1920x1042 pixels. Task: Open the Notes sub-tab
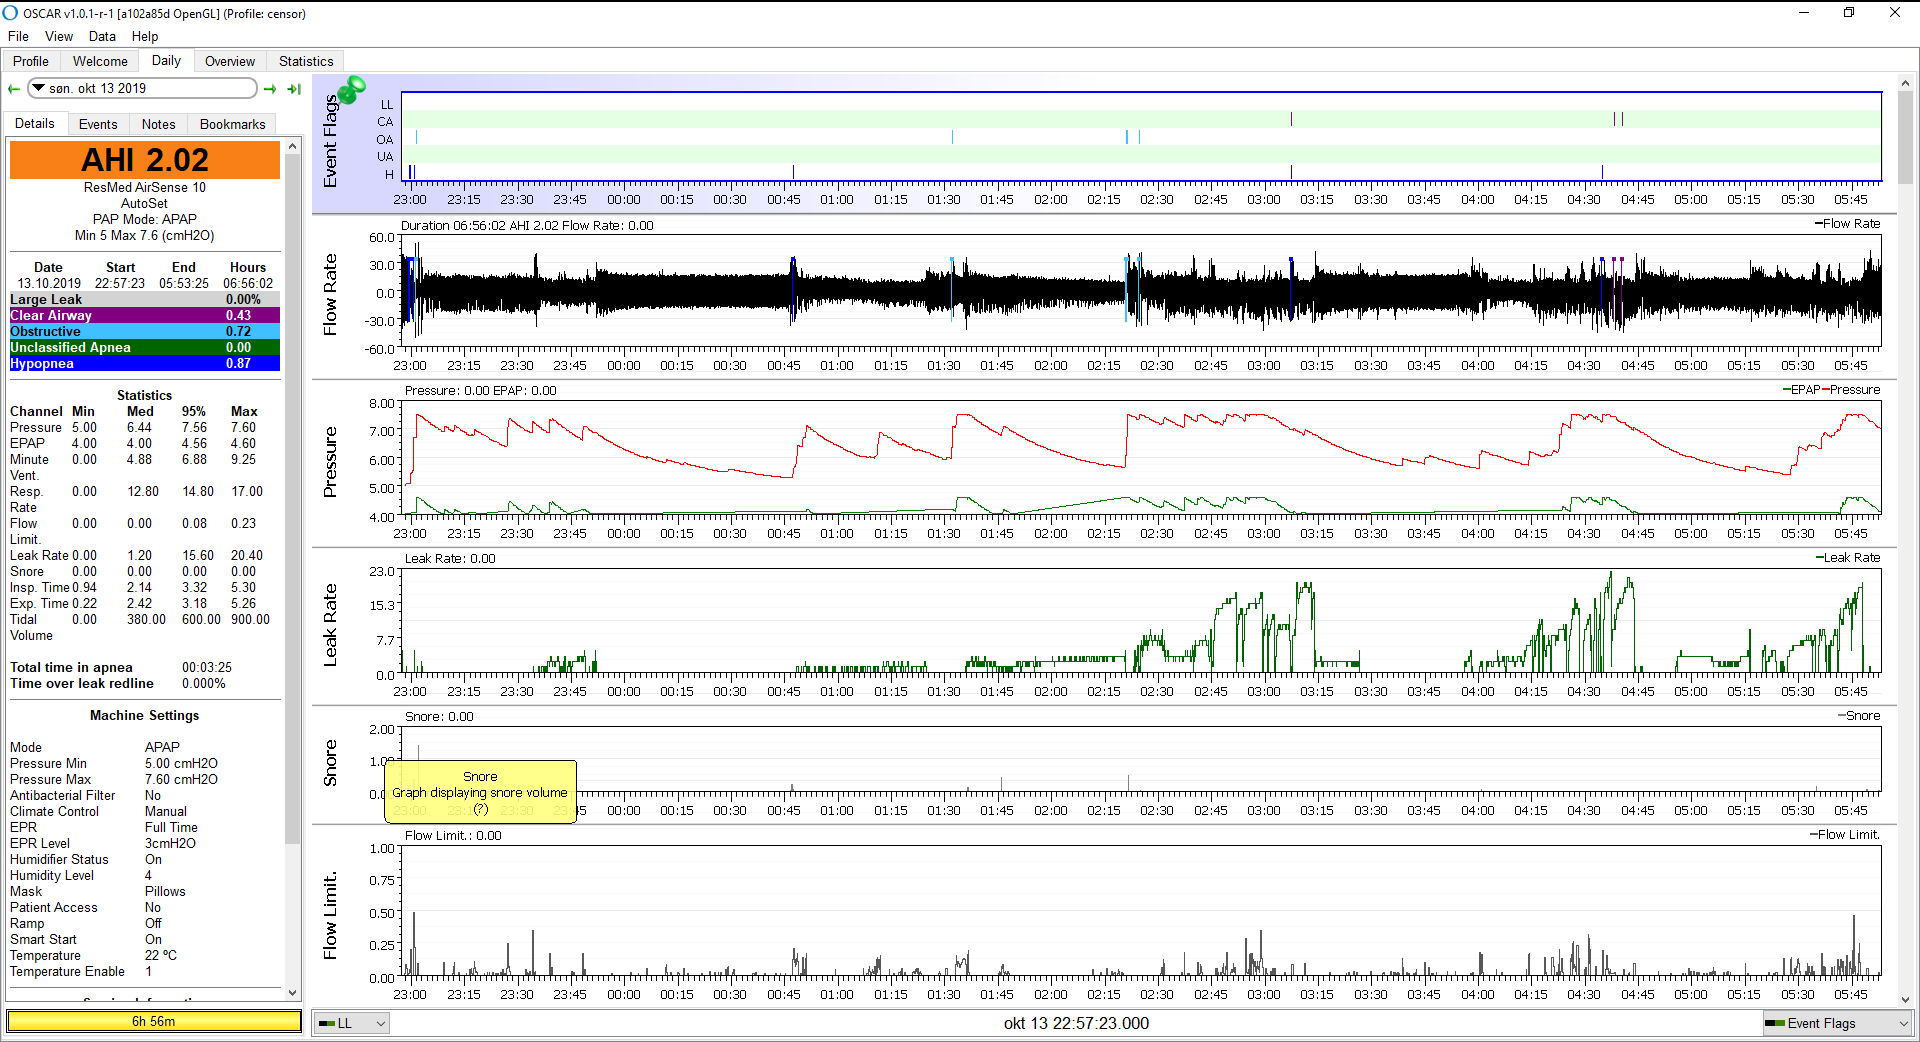(x=158, y=124)
